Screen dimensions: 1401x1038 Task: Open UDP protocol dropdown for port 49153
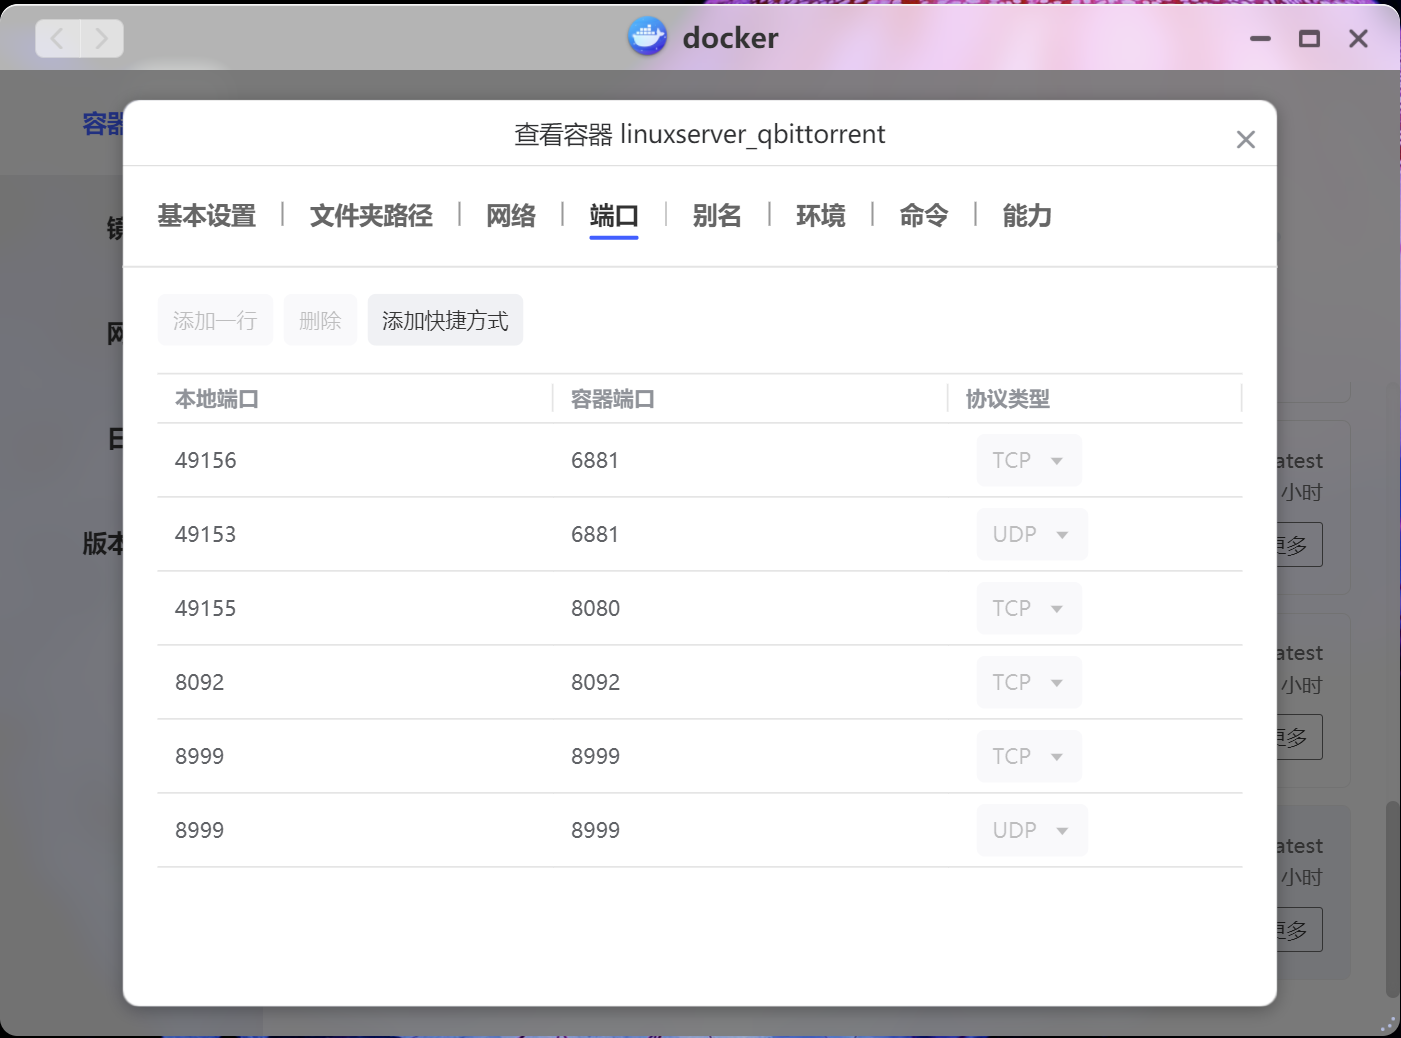pyautogui.click(x=1031, y=535)
